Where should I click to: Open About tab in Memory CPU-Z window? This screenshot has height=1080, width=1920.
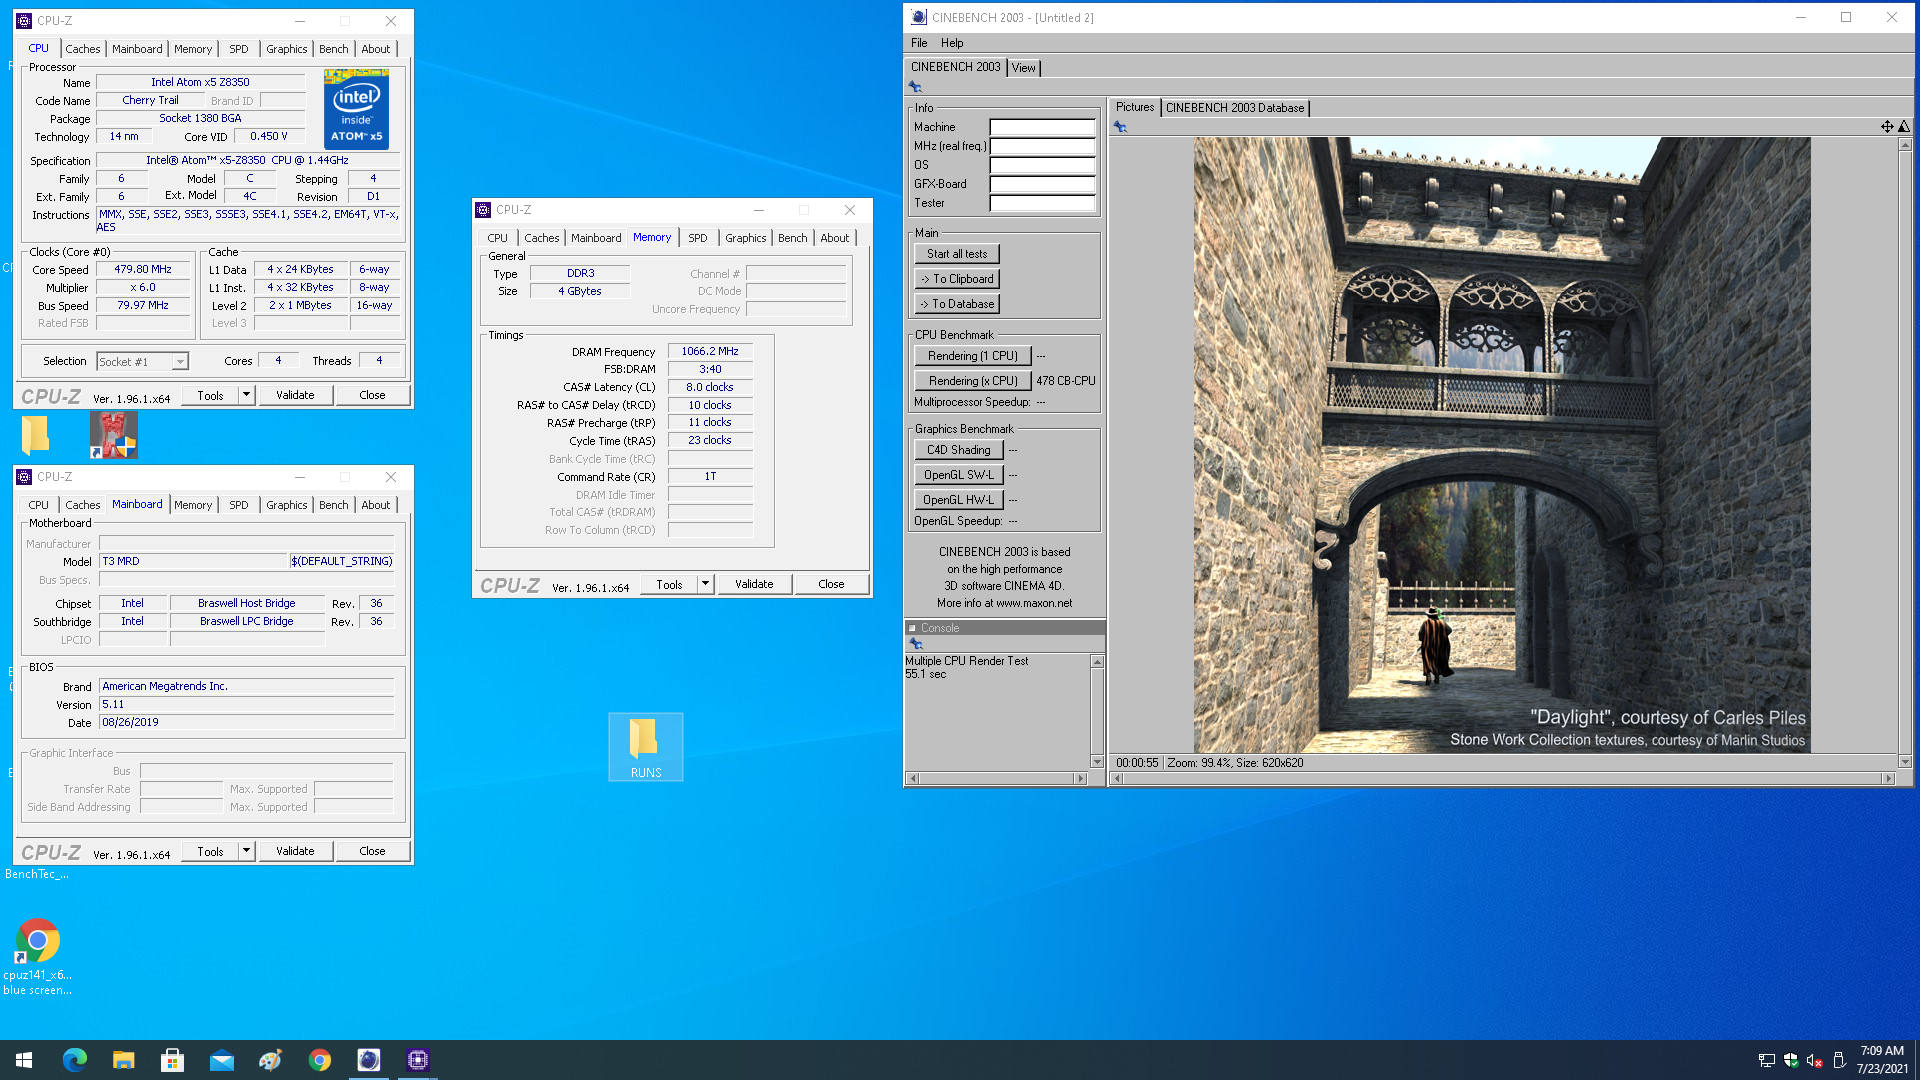[x=835, y=238]
